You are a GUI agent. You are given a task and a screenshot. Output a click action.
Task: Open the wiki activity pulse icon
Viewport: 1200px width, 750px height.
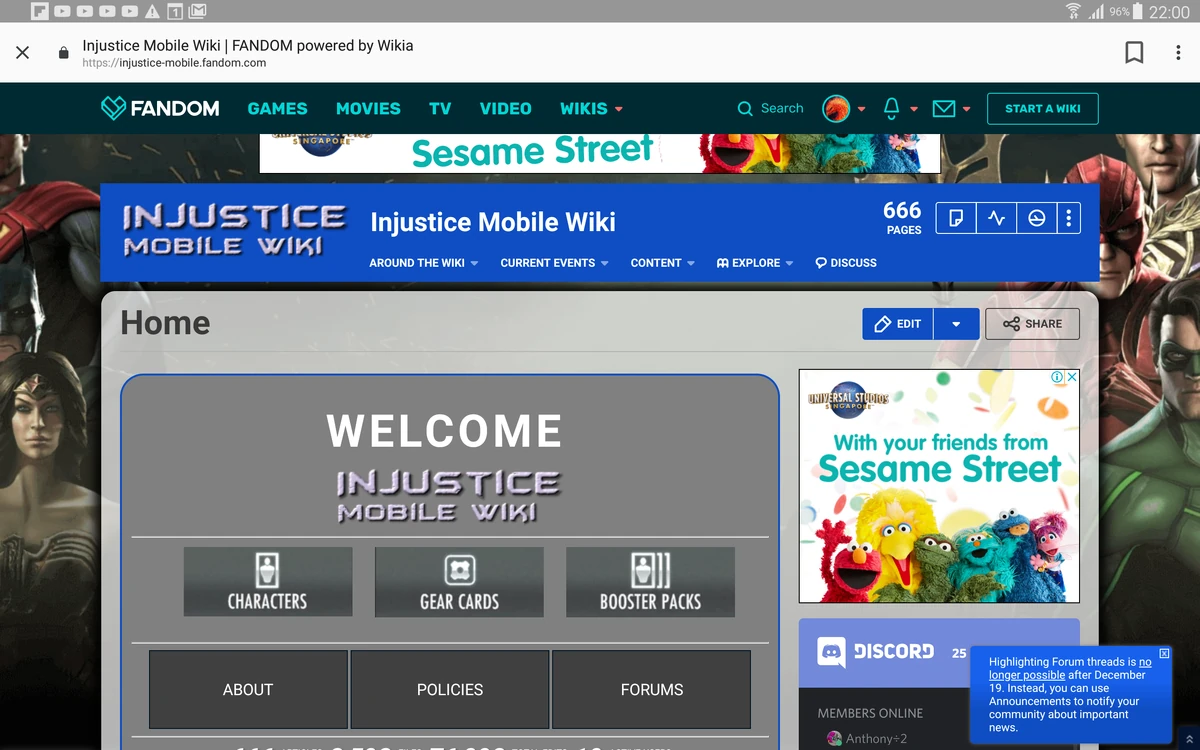tap(996, 217)
